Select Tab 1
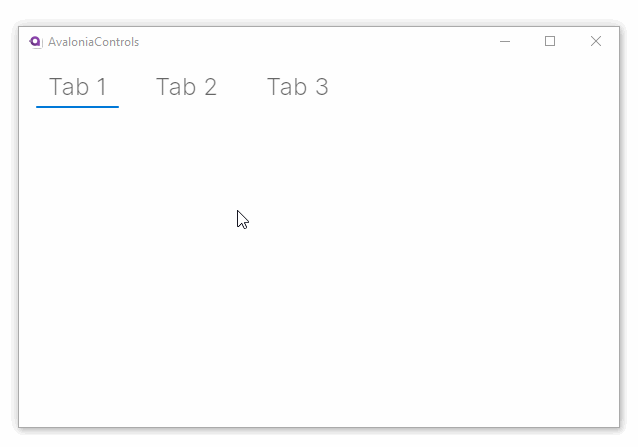 [x=78, y=87]
